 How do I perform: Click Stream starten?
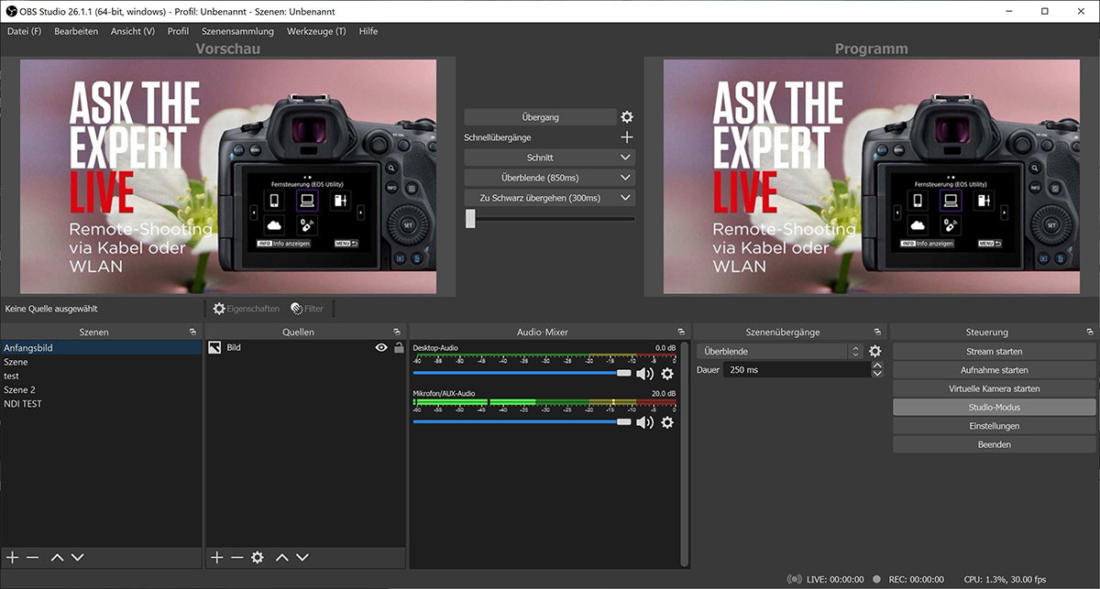(x=994, y=351)
